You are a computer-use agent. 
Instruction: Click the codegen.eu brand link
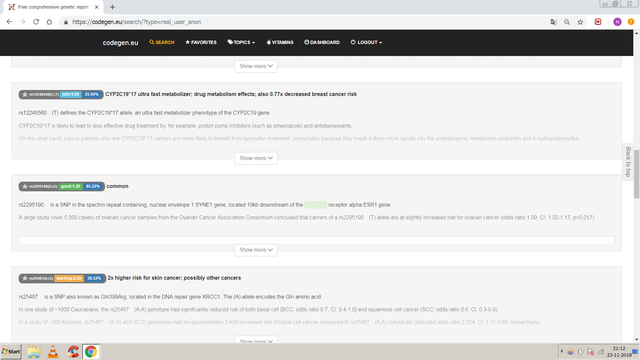(x=120, y=43)
